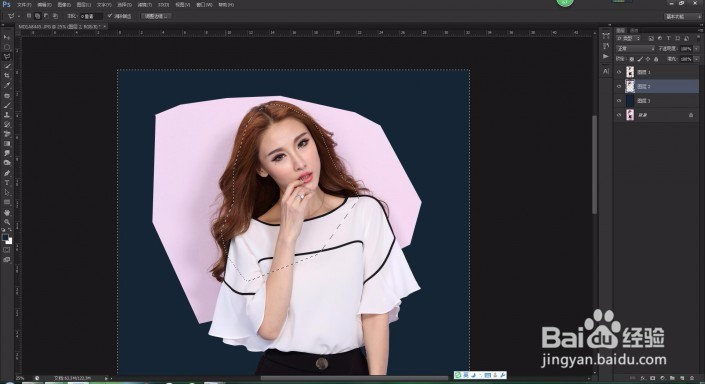Open the Filter menu
The image size is (705, 384).
tap(144, 5)
